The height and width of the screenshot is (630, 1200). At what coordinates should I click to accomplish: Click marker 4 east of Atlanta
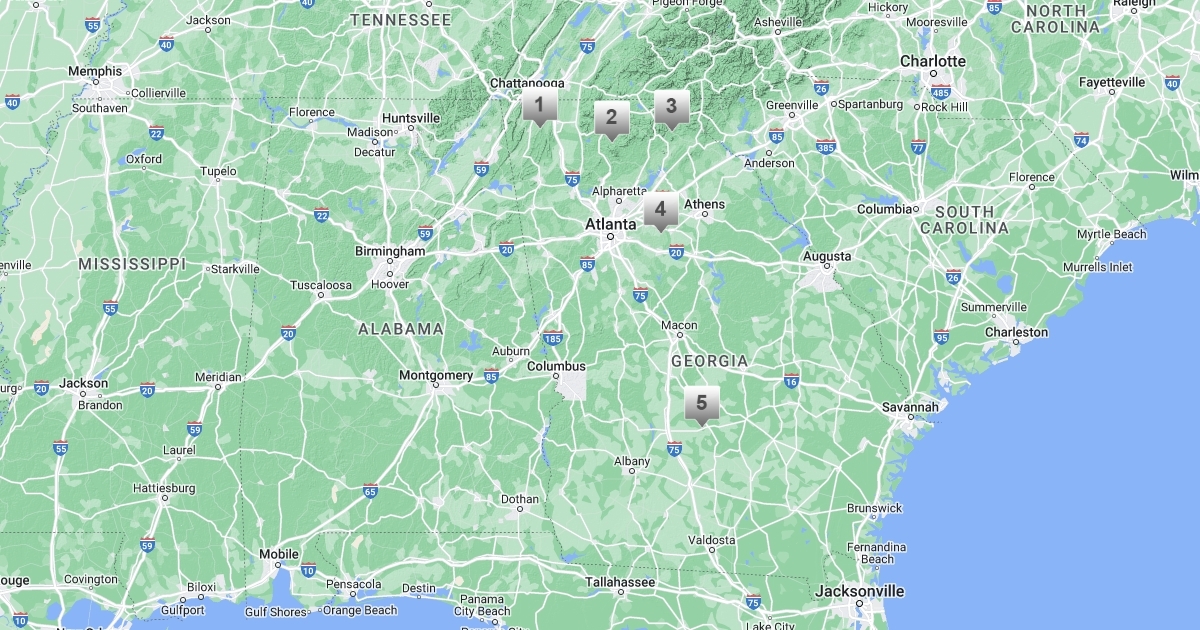coord(660,212)
